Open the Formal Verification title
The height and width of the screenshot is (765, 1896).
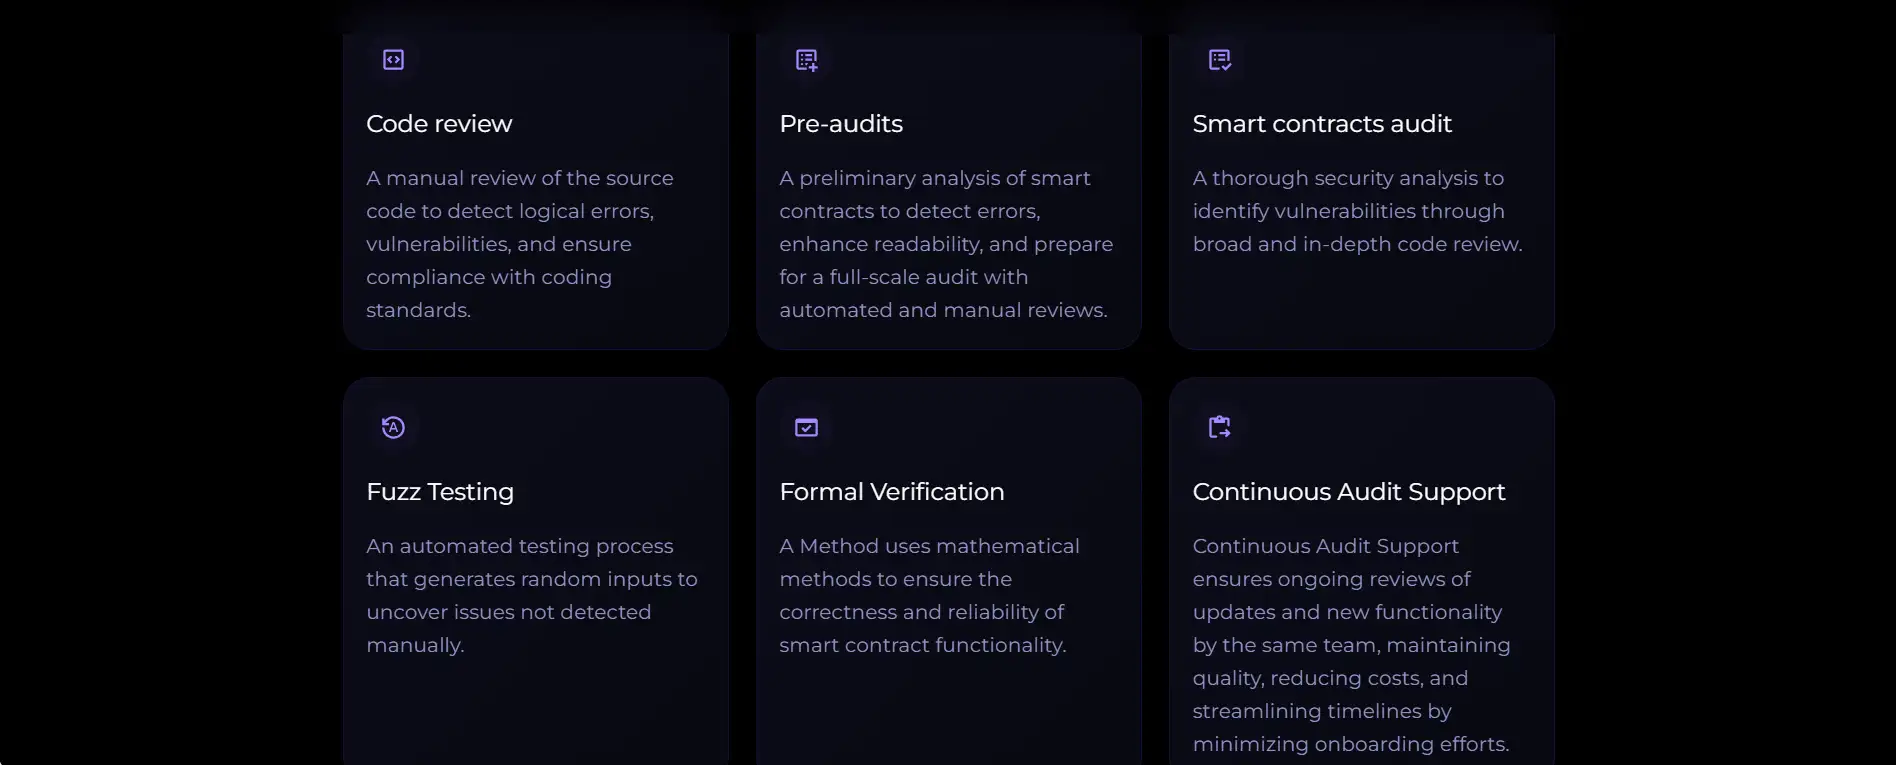coord(892,492)
